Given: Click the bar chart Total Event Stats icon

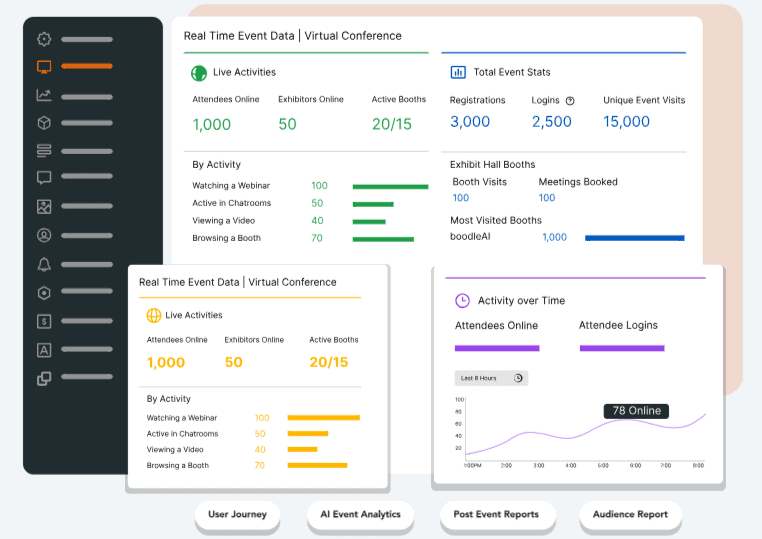Looking at the screenshot, I should tap(458, 72).
